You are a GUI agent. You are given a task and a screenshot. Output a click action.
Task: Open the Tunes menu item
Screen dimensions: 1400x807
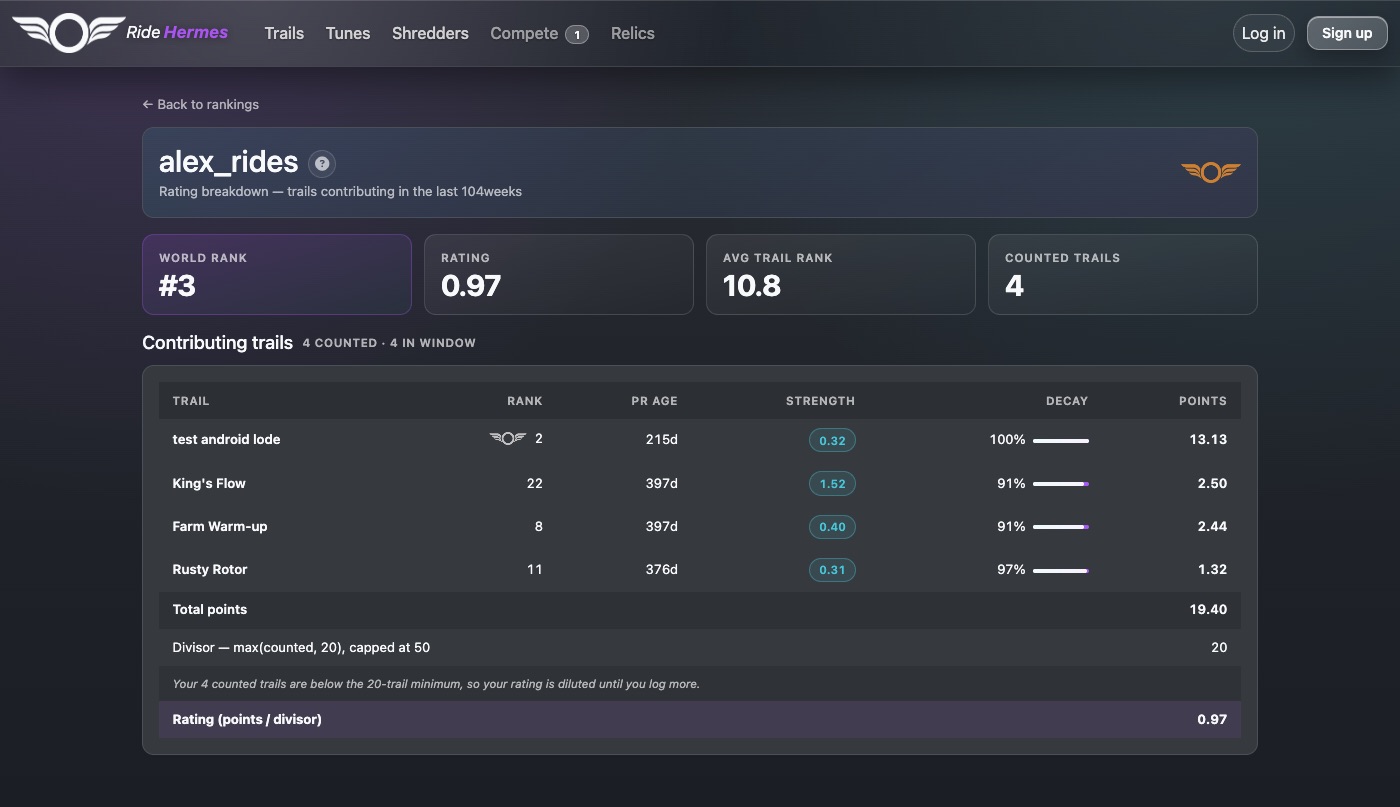(348, 33)
